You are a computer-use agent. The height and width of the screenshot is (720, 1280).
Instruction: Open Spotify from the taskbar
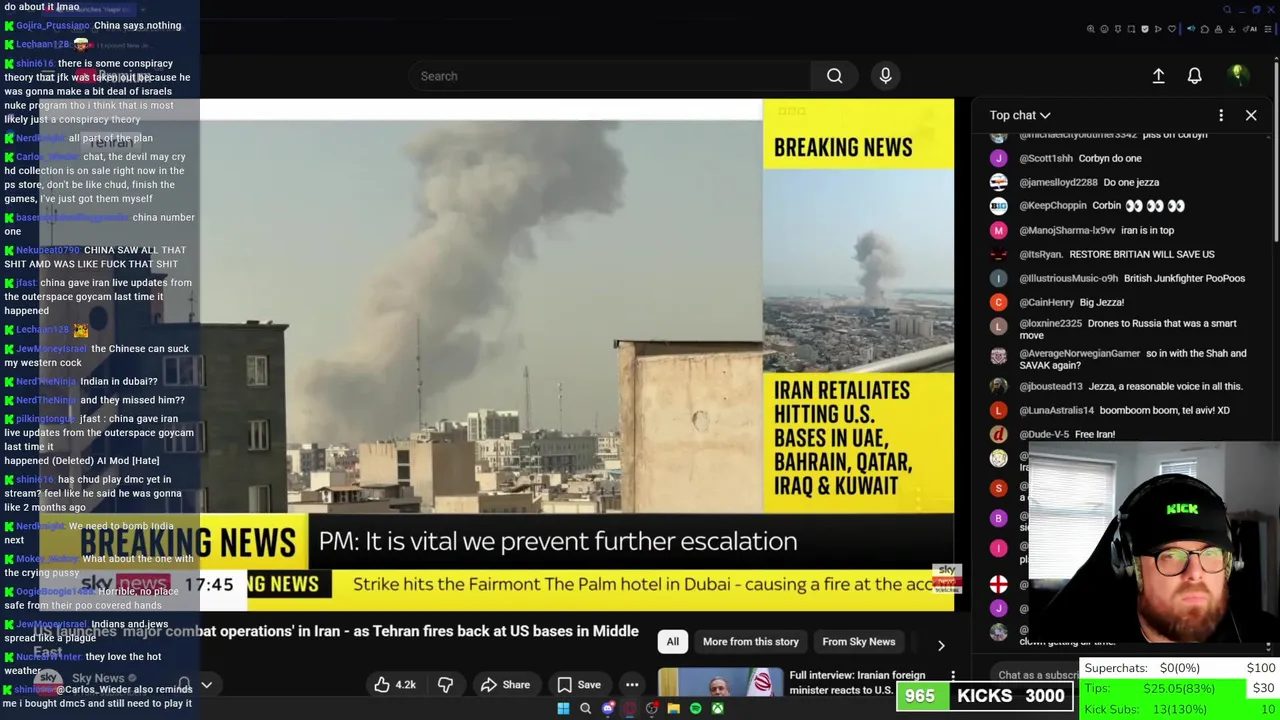(x=695, y=708)
